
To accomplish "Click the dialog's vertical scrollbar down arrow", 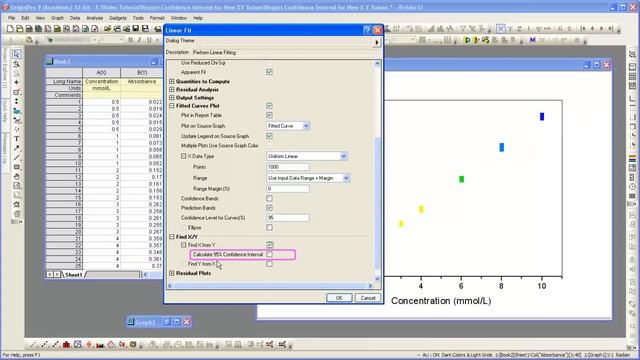I will [x=377, y=279].
